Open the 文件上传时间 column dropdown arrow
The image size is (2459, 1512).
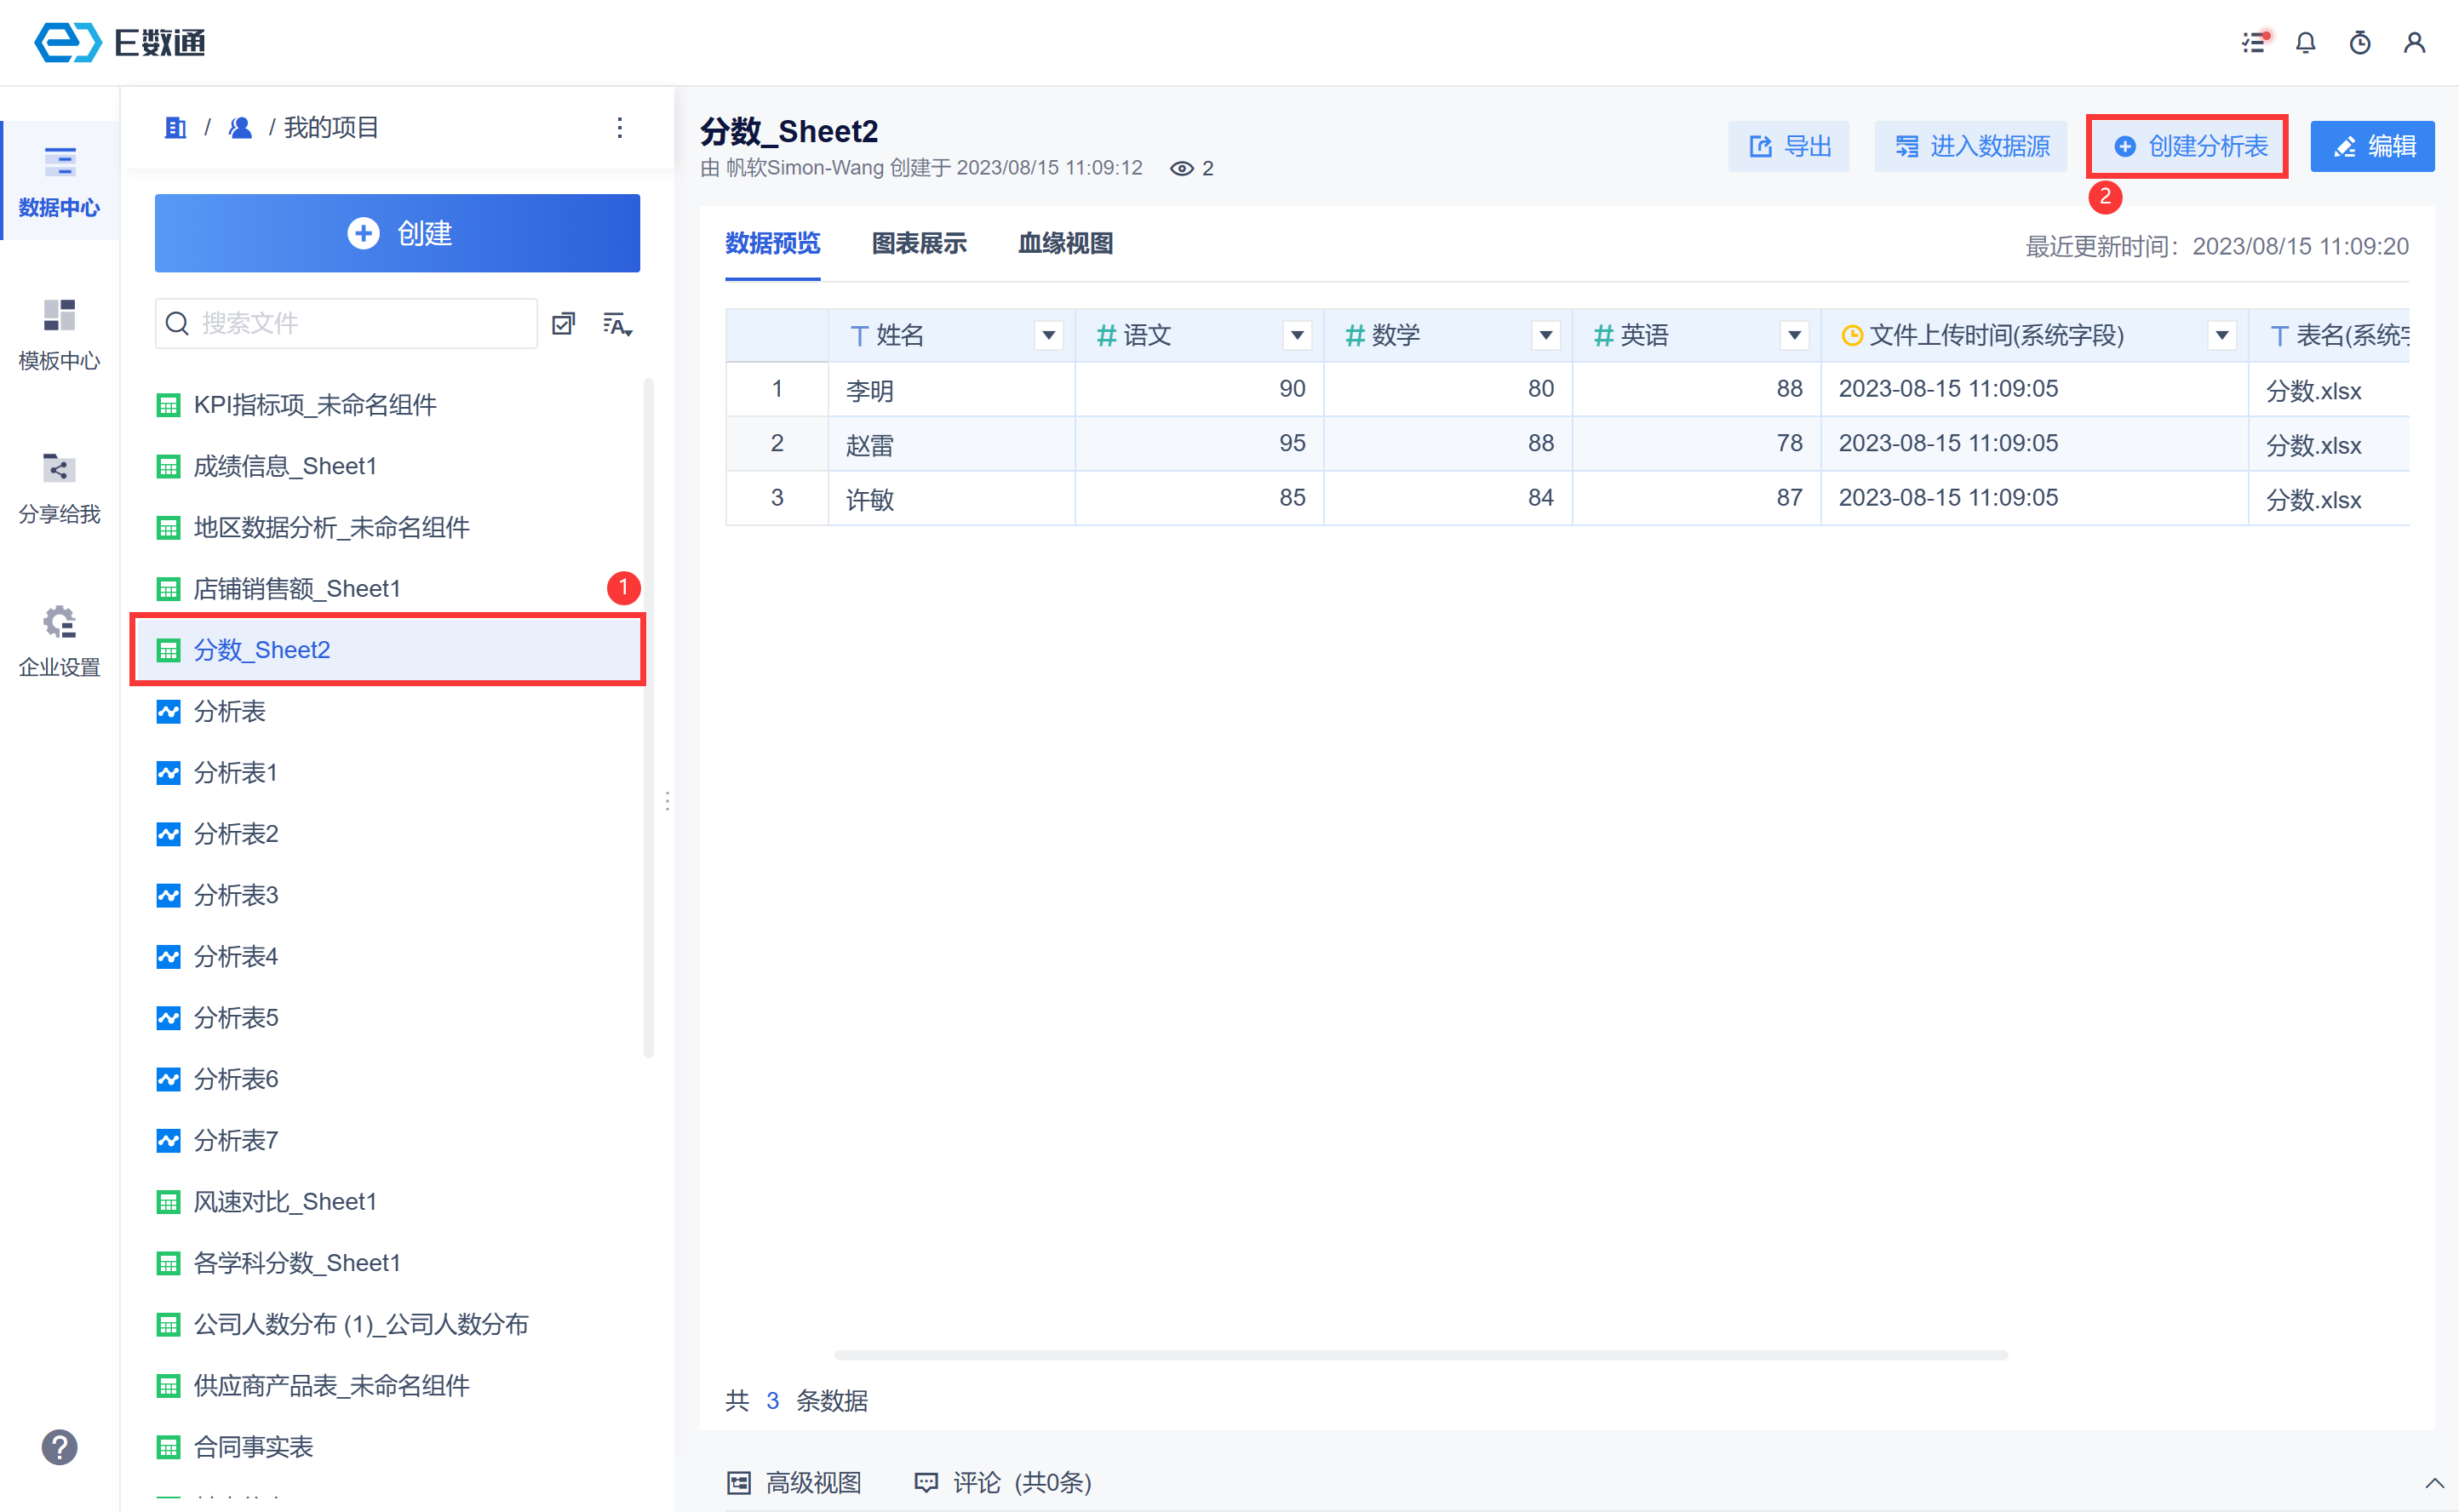(x=2221, y=336)
